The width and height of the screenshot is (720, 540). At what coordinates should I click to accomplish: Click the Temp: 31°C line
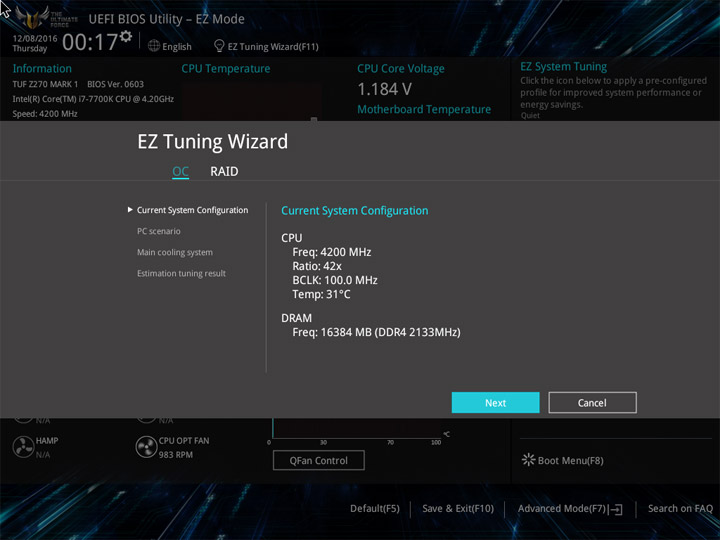321,294
